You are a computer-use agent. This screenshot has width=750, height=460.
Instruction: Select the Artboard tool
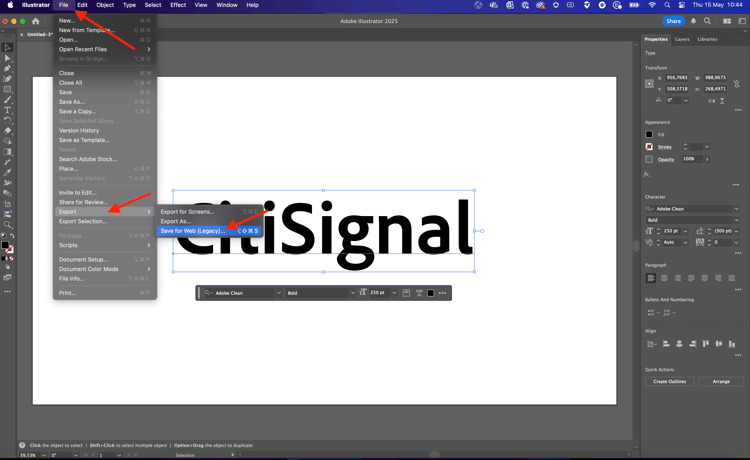point(7,204)
